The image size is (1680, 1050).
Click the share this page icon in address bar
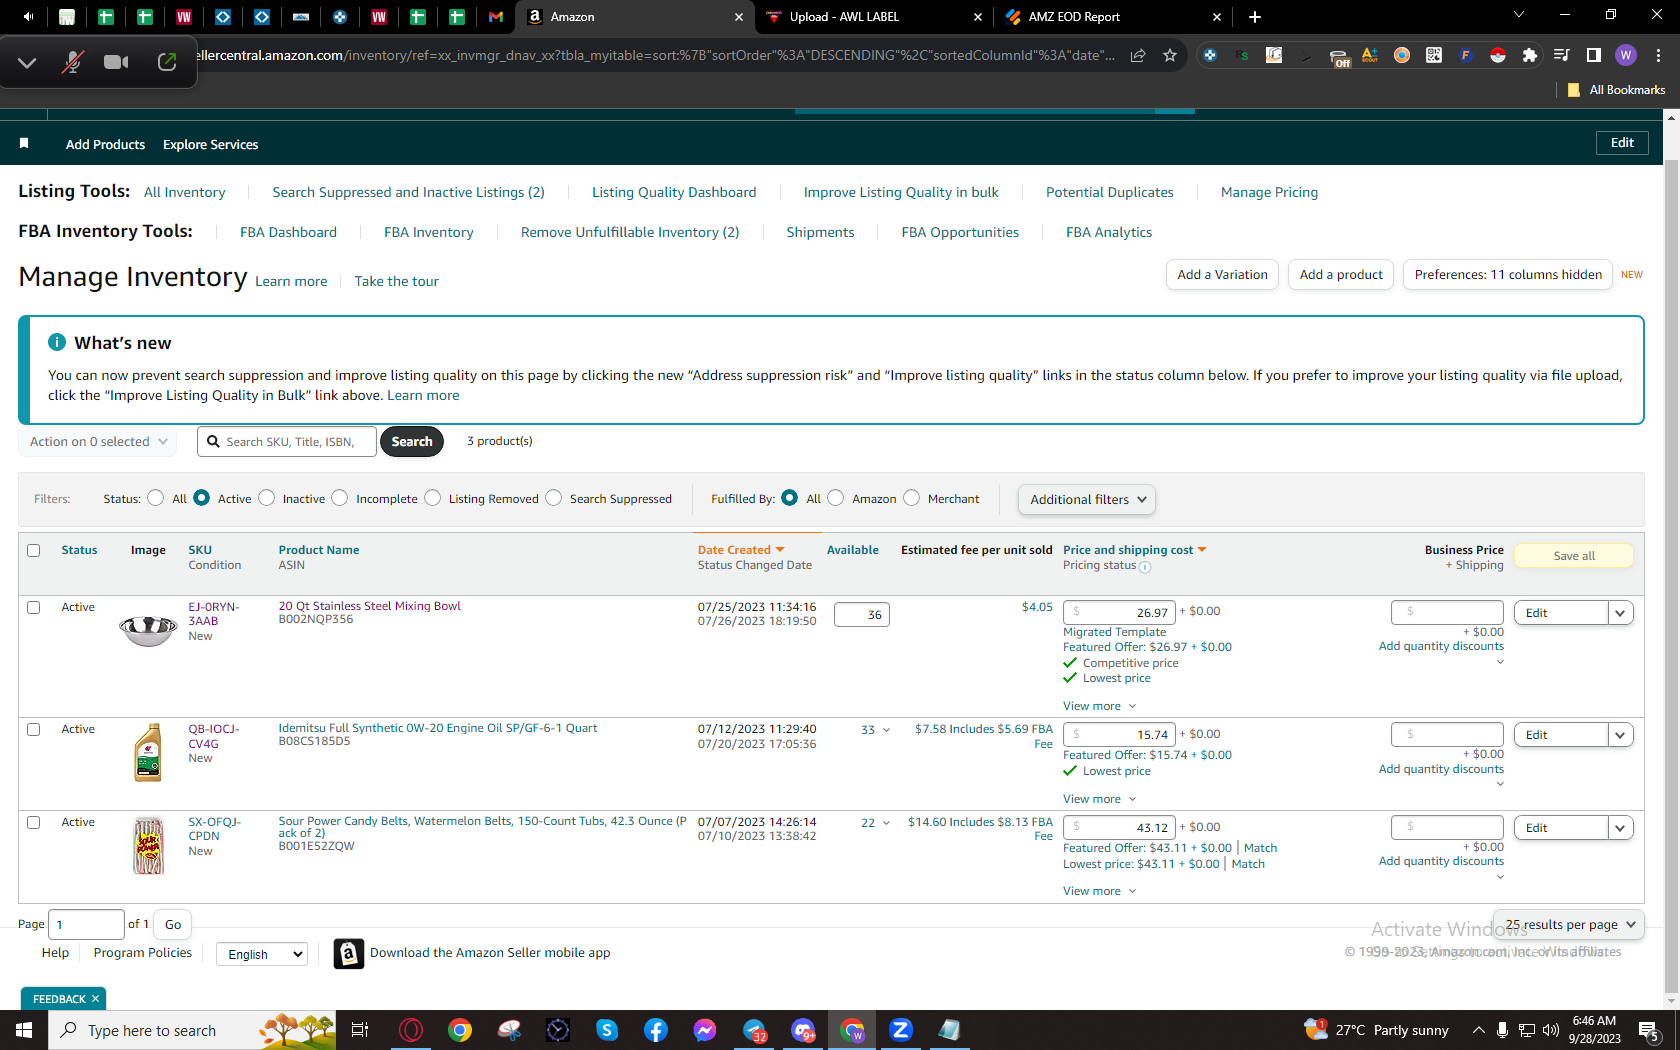tap(1138, 56)
